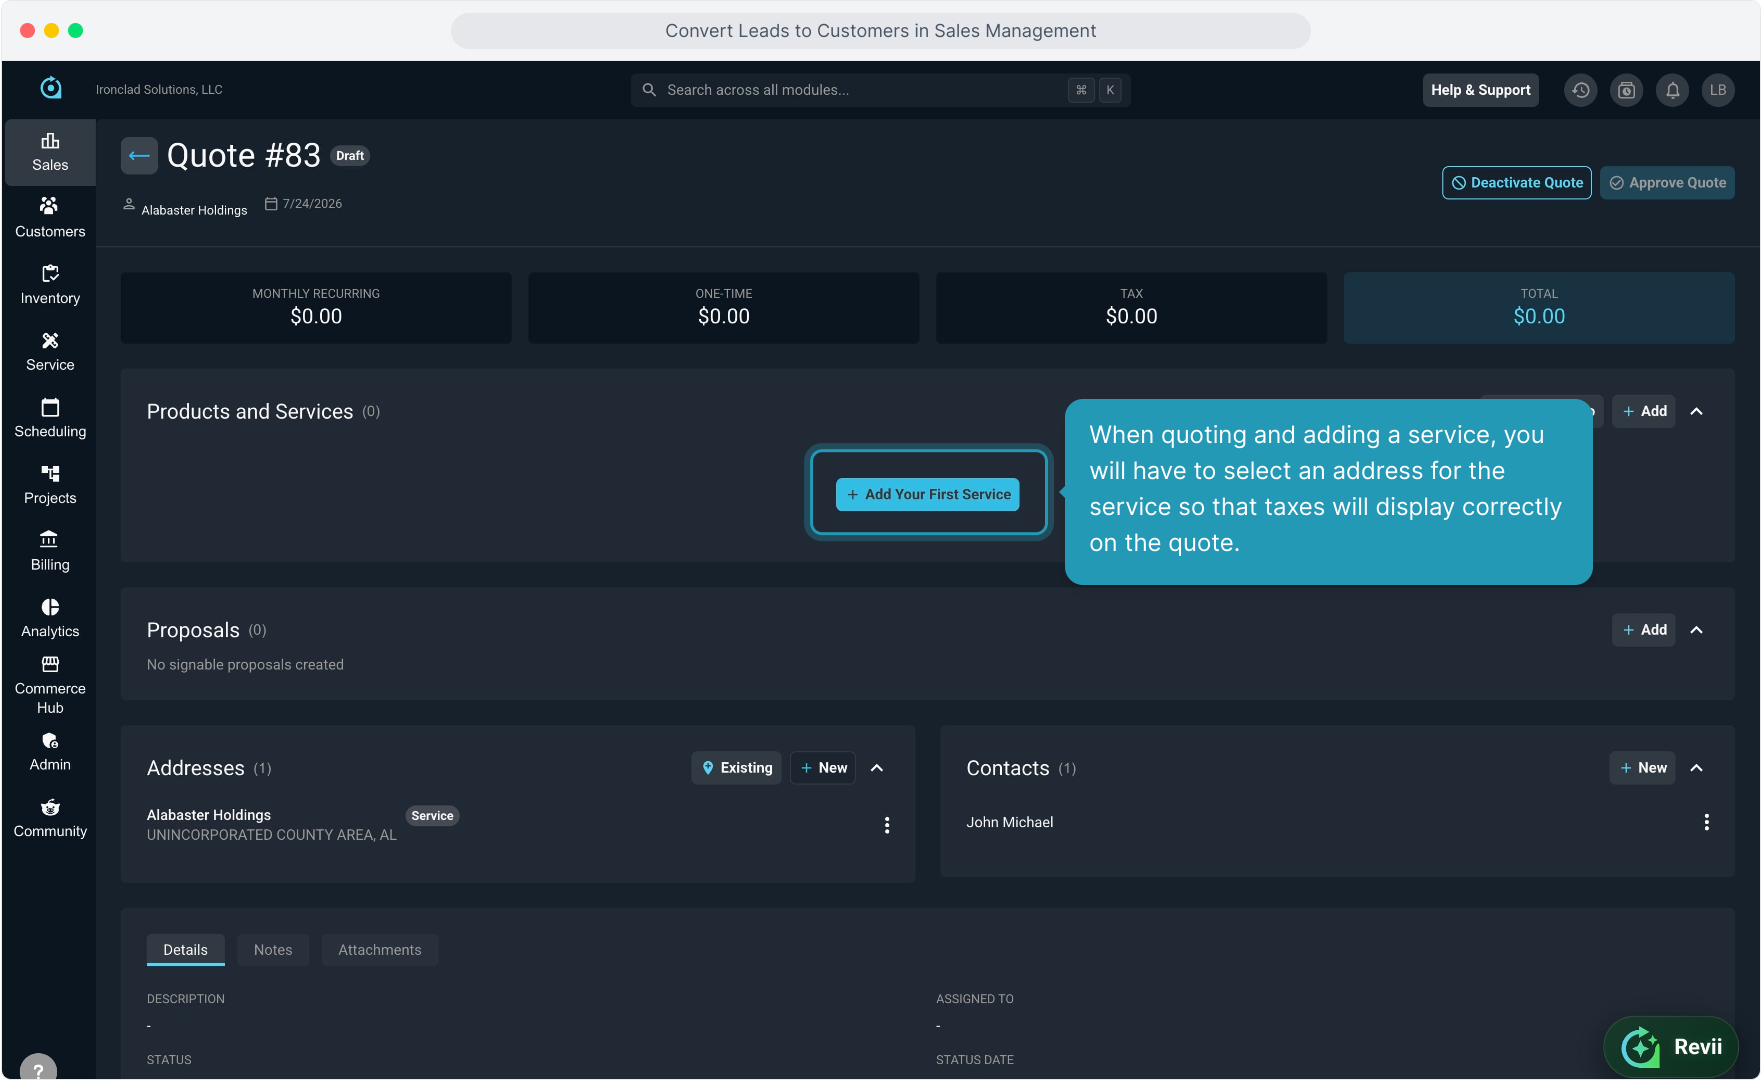Screen dimensions: 1762x1080
Task: Open the Sales module in sidebar
Action: click(50, 152)
